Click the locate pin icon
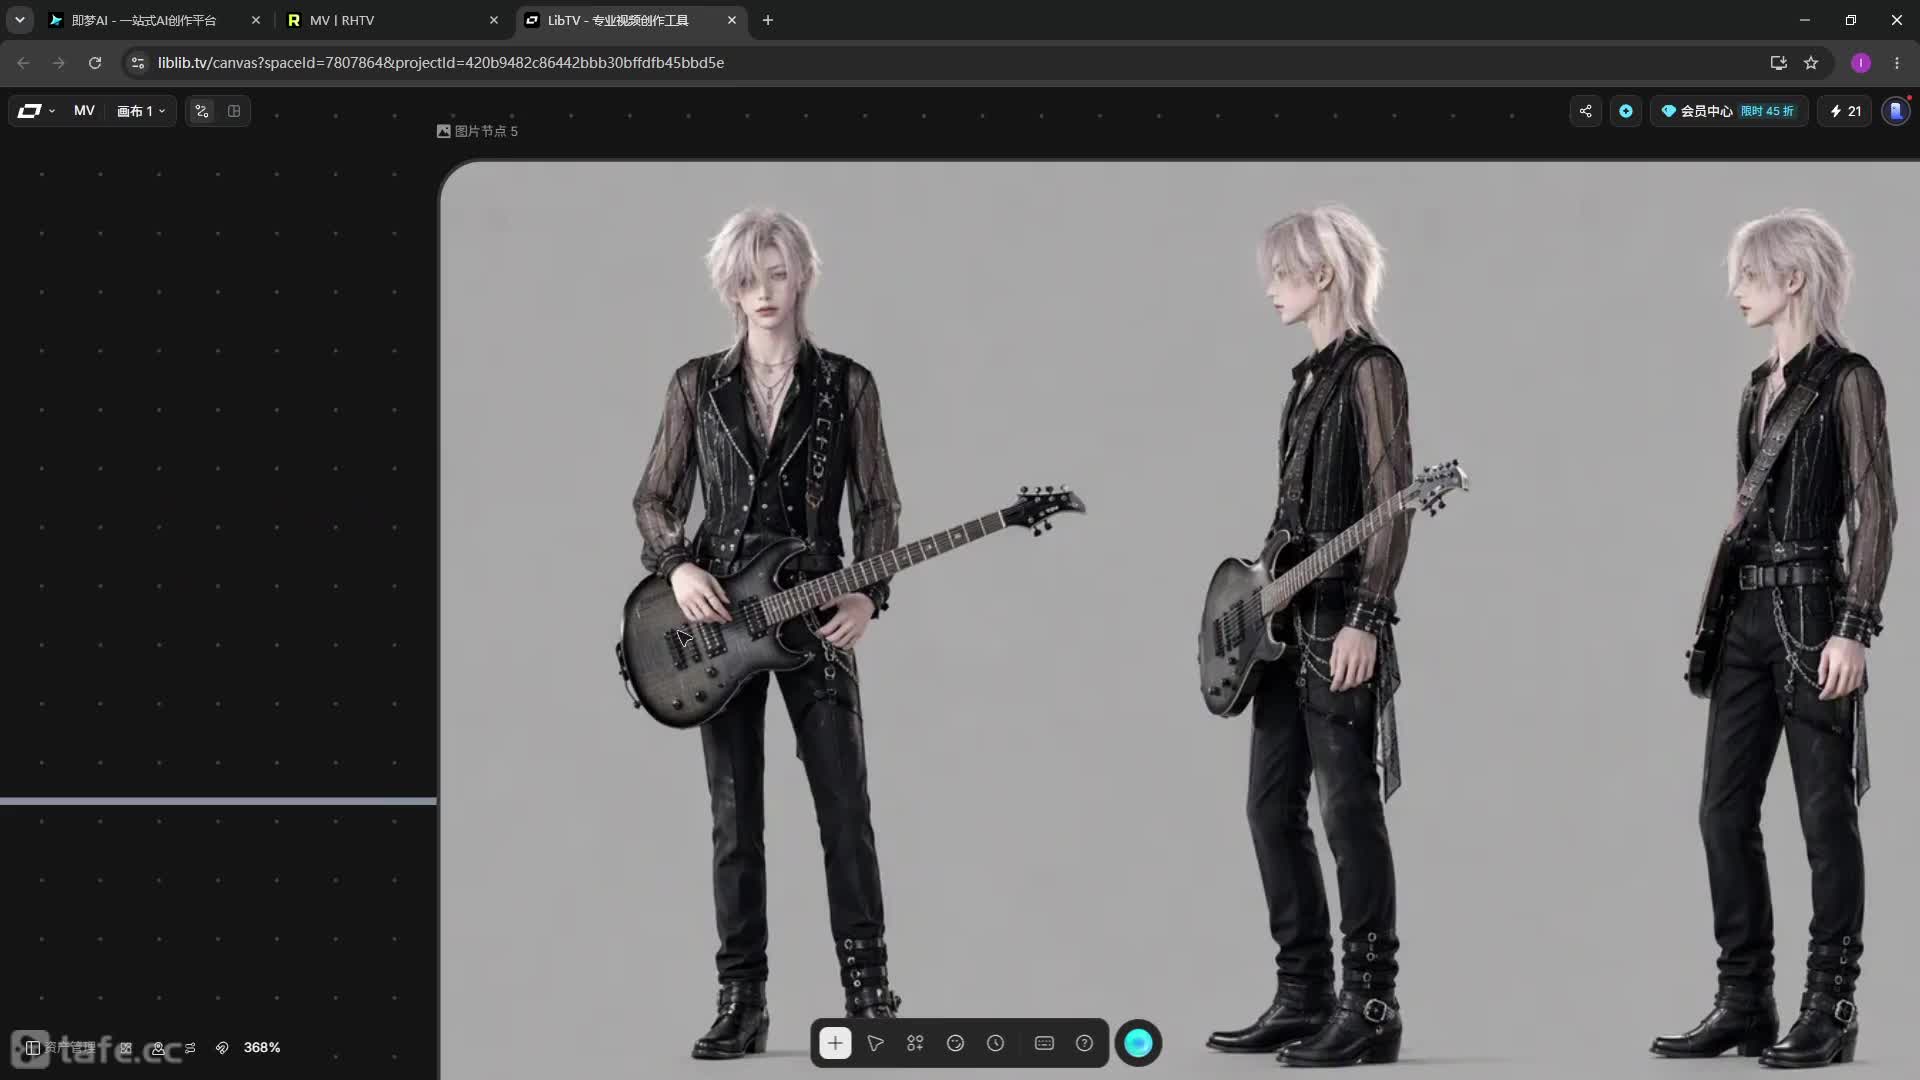The height and width of the screenshot is (1080, 1920). 158,1047
